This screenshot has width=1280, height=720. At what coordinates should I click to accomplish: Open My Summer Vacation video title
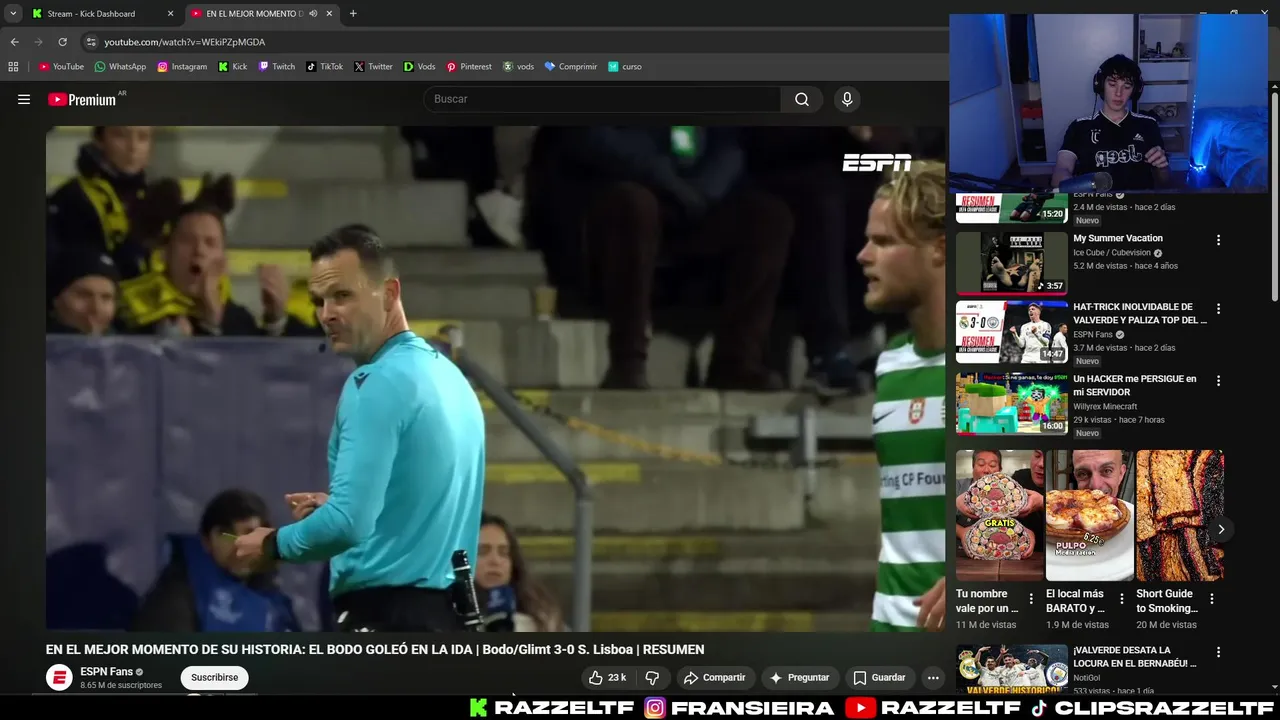pyautogui.click(x=1118, y=238)
